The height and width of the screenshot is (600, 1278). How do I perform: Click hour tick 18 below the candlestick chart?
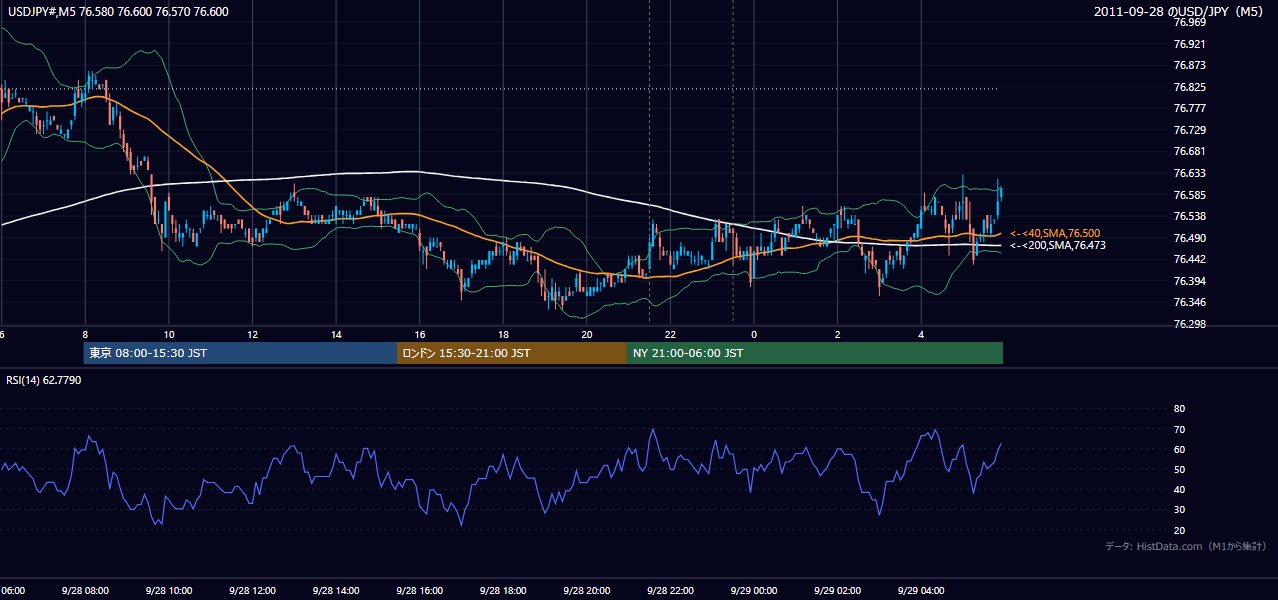504,335
